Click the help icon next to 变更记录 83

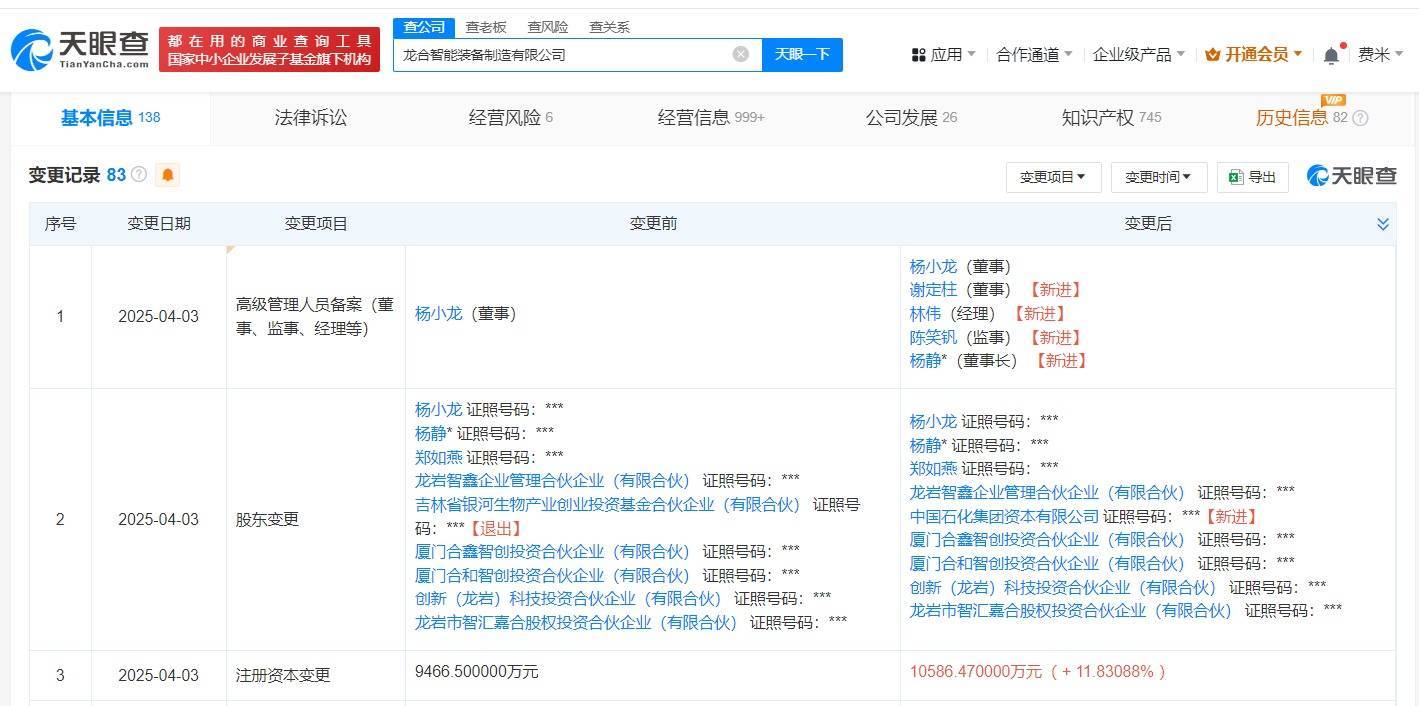tap(139, 175)
